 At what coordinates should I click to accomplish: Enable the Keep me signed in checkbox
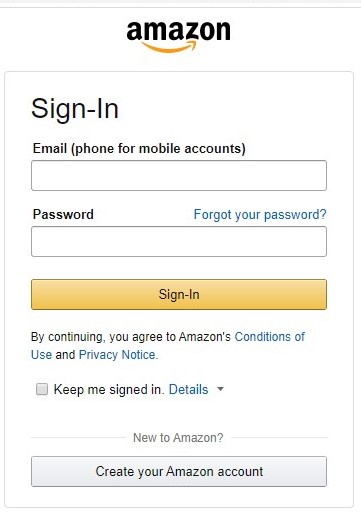pyautogui.click(x=42, y=389)
